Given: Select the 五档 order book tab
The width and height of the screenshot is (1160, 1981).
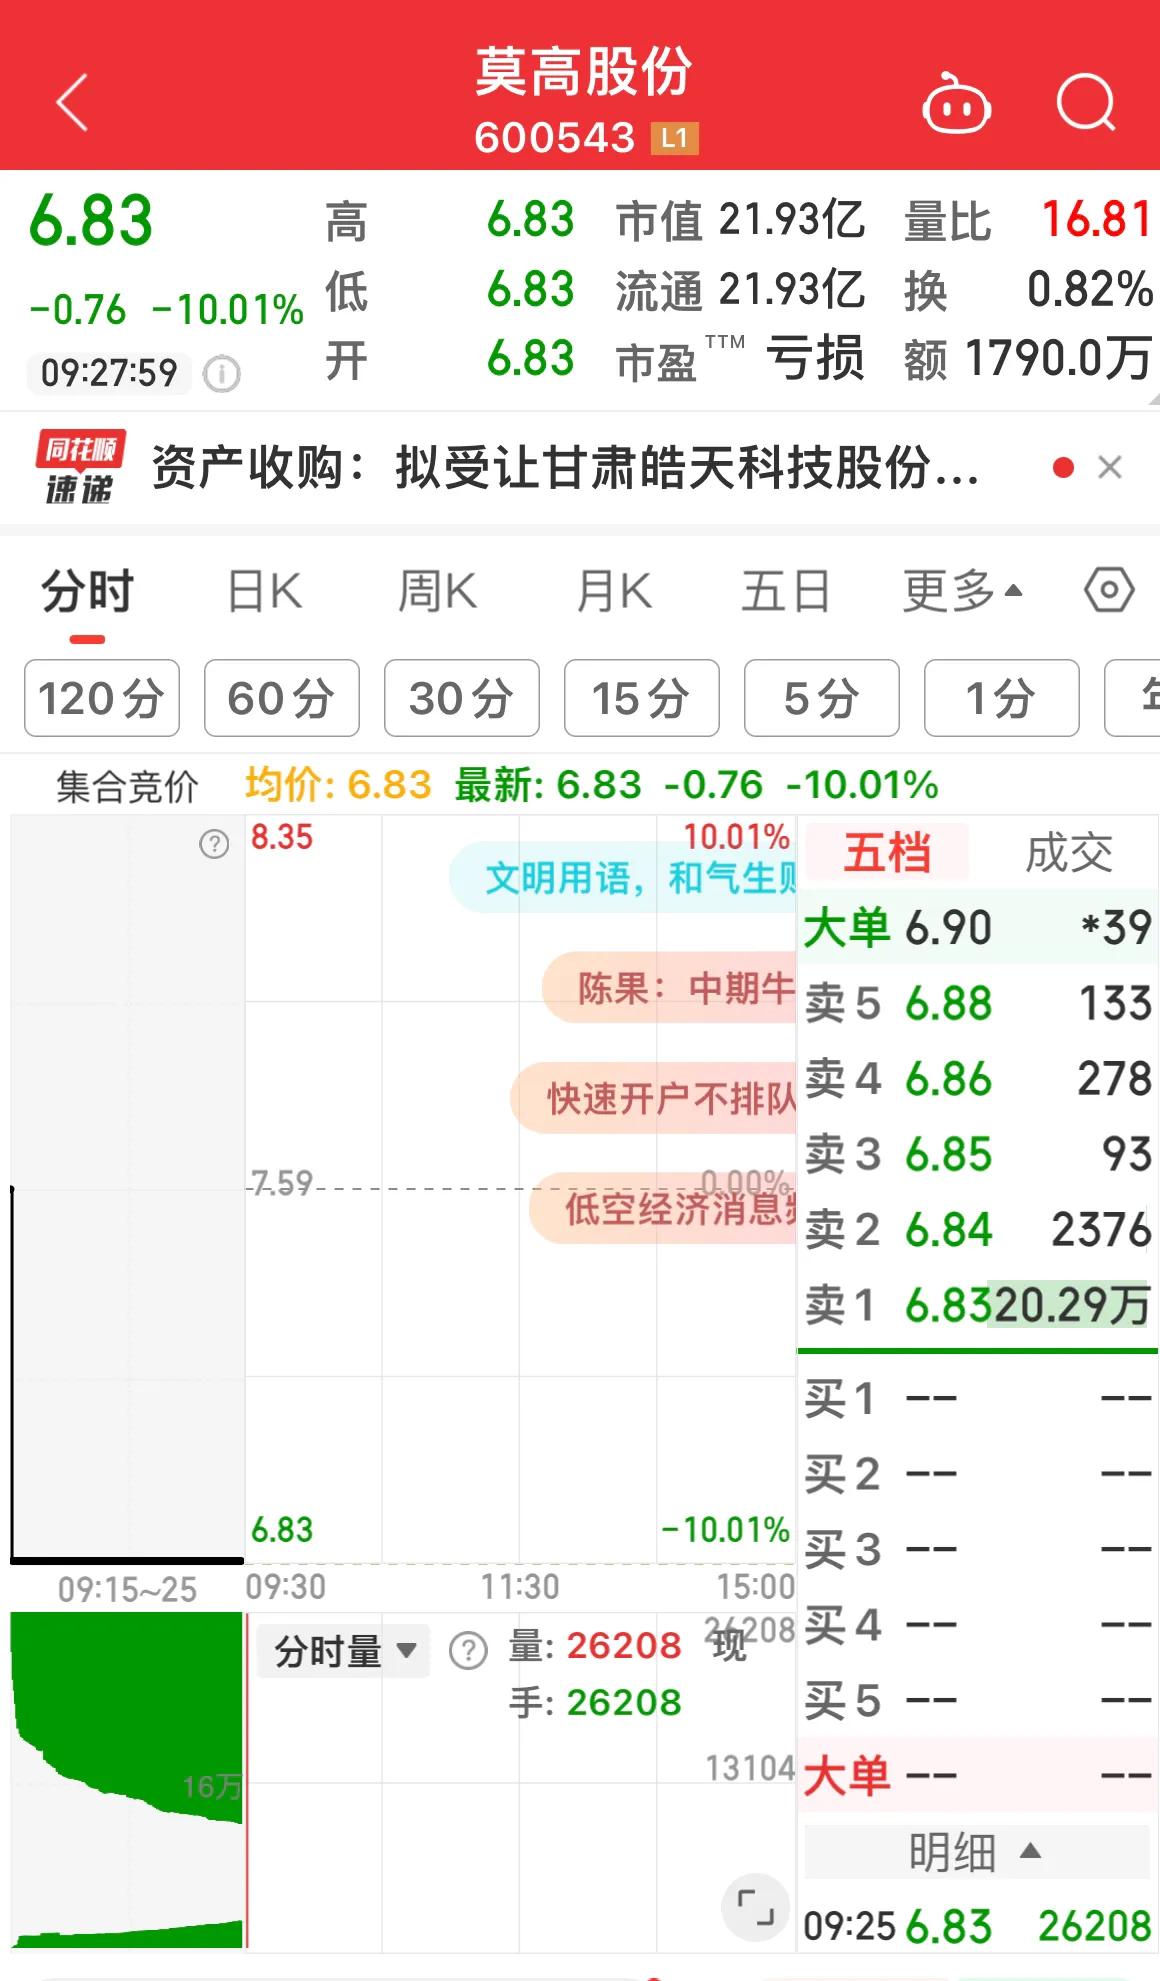Looking at the screenshot, I should (887, 853).
